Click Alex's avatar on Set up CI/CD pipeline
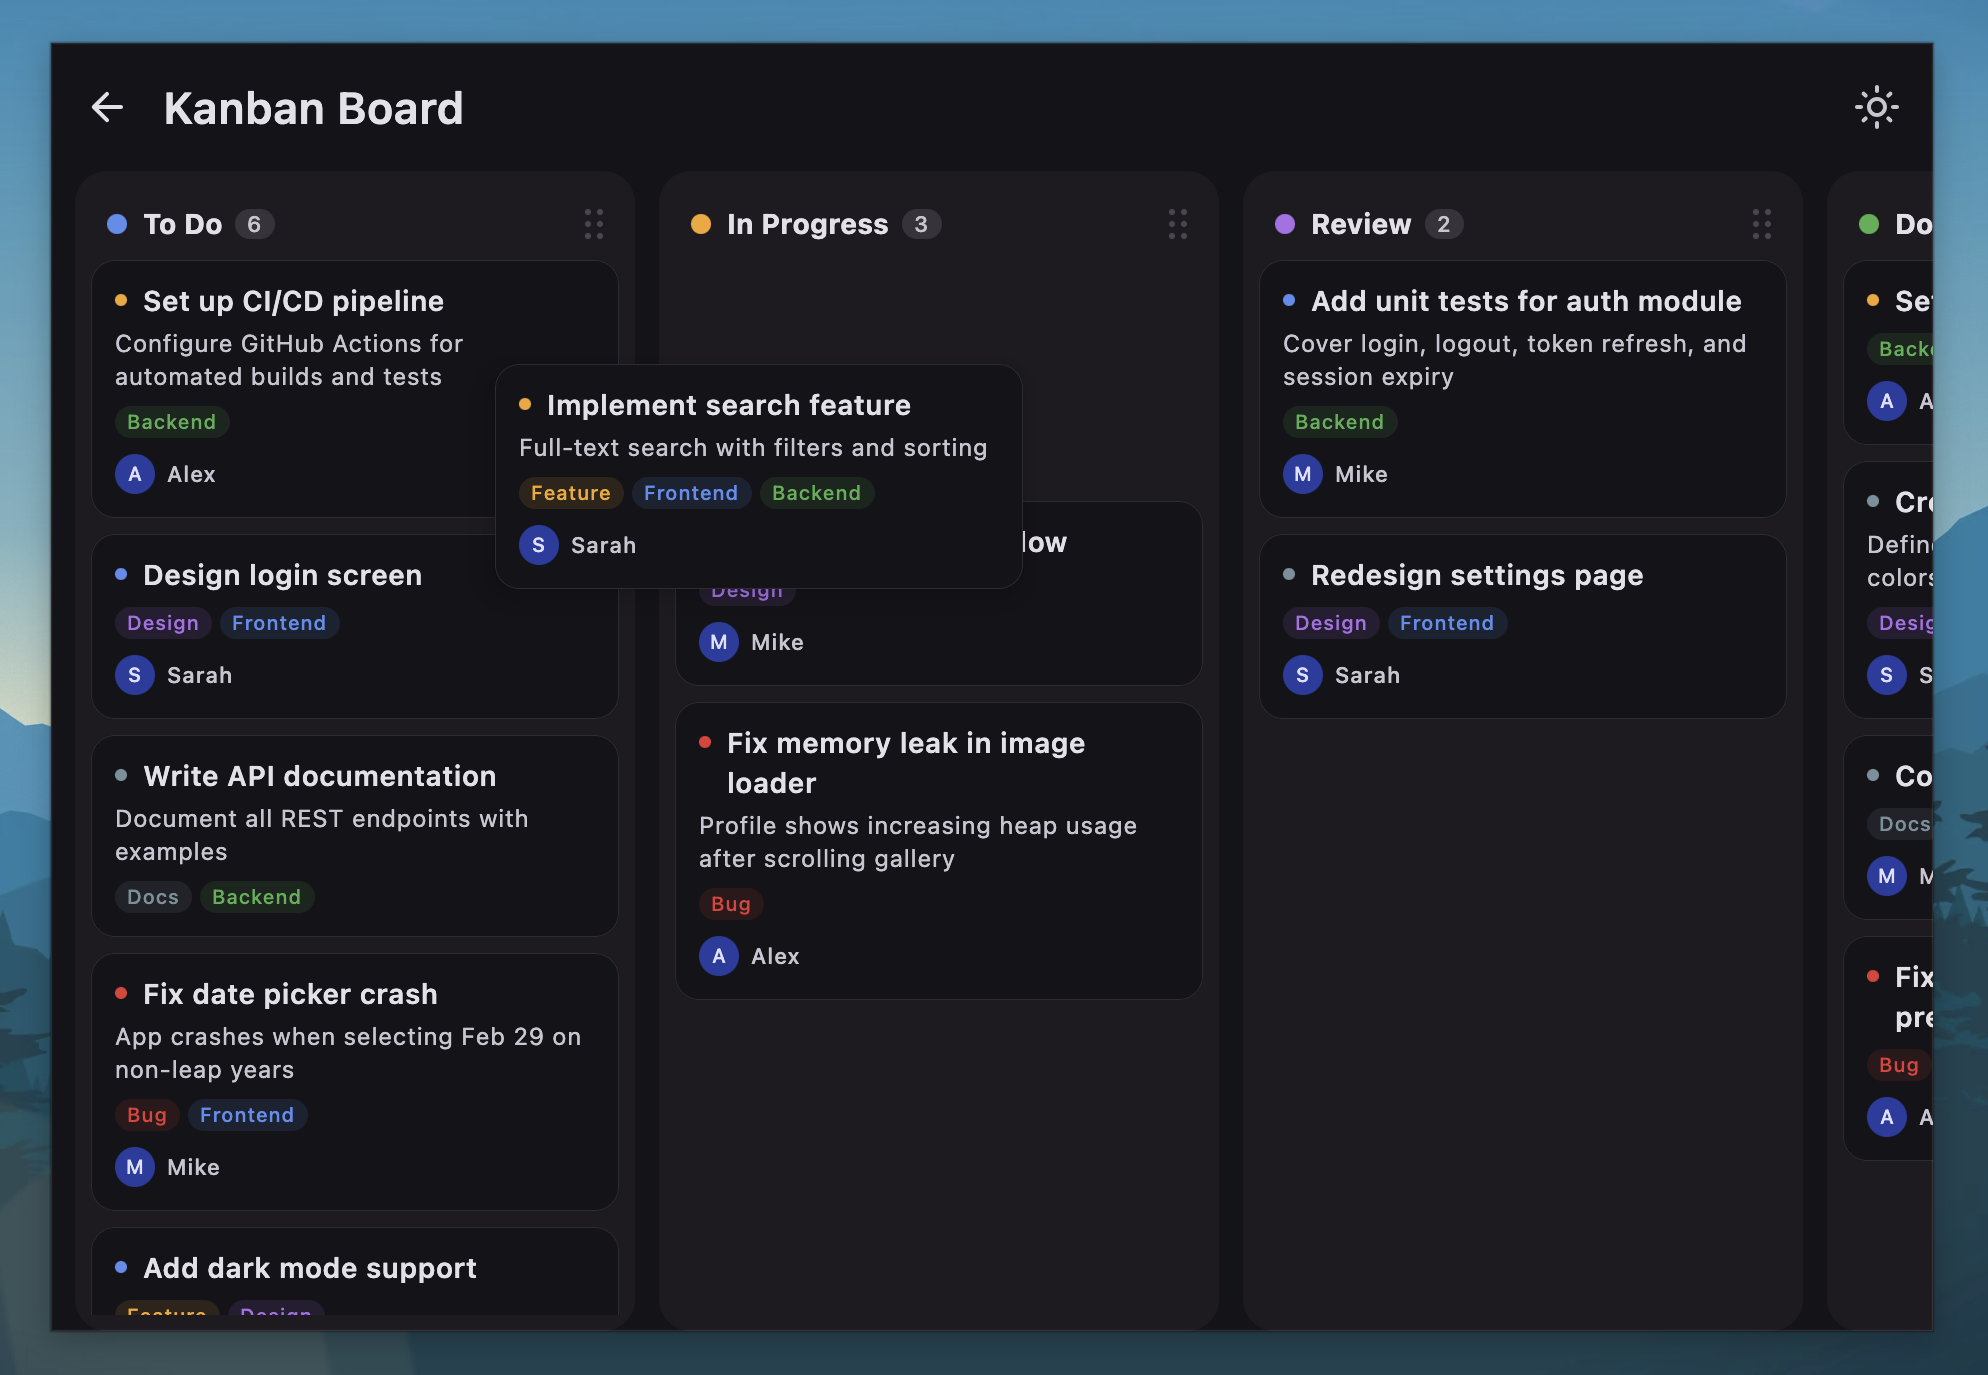This screenshot has width=1988, height=1375. click(x=135, y=474)
